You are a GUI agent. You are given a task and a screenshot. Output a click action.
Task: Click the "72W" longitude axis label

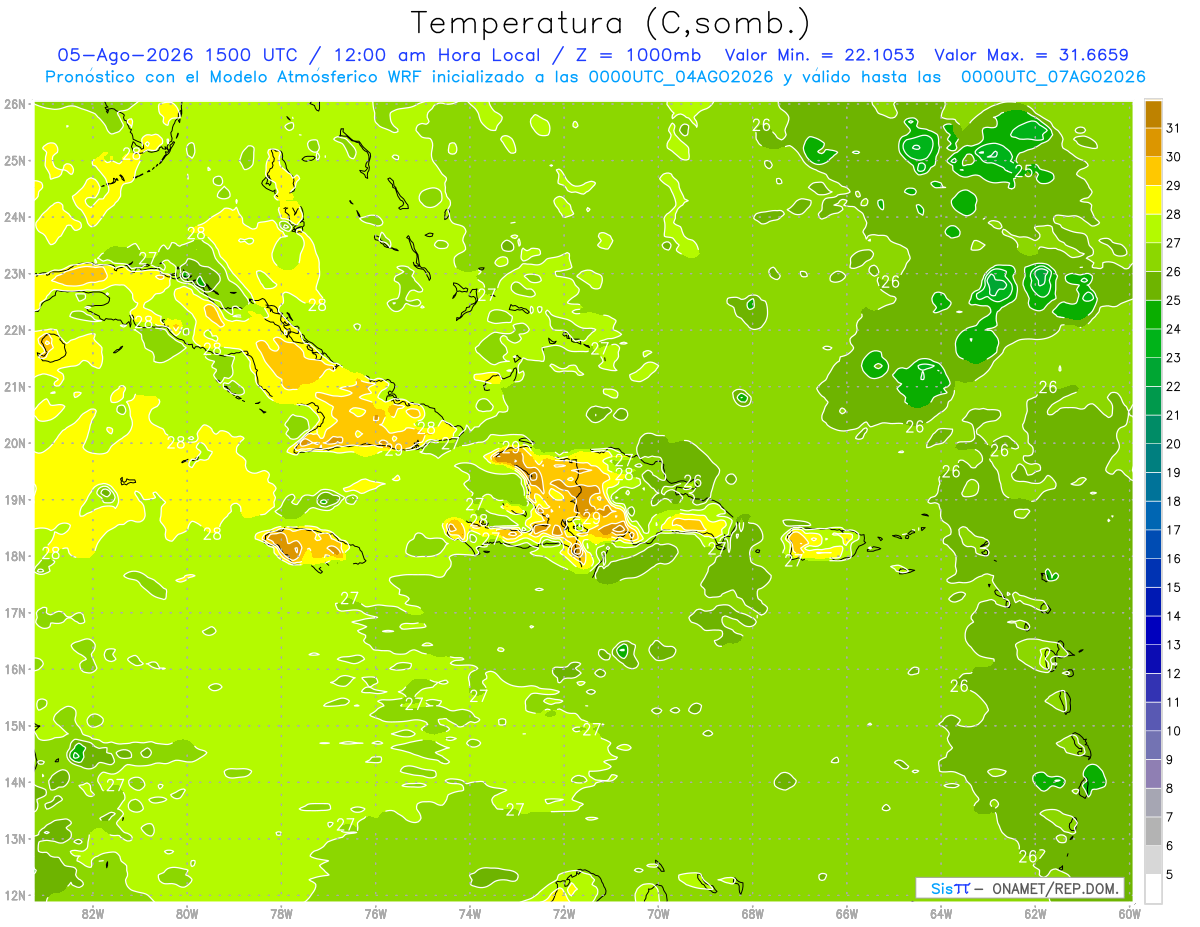564,913
